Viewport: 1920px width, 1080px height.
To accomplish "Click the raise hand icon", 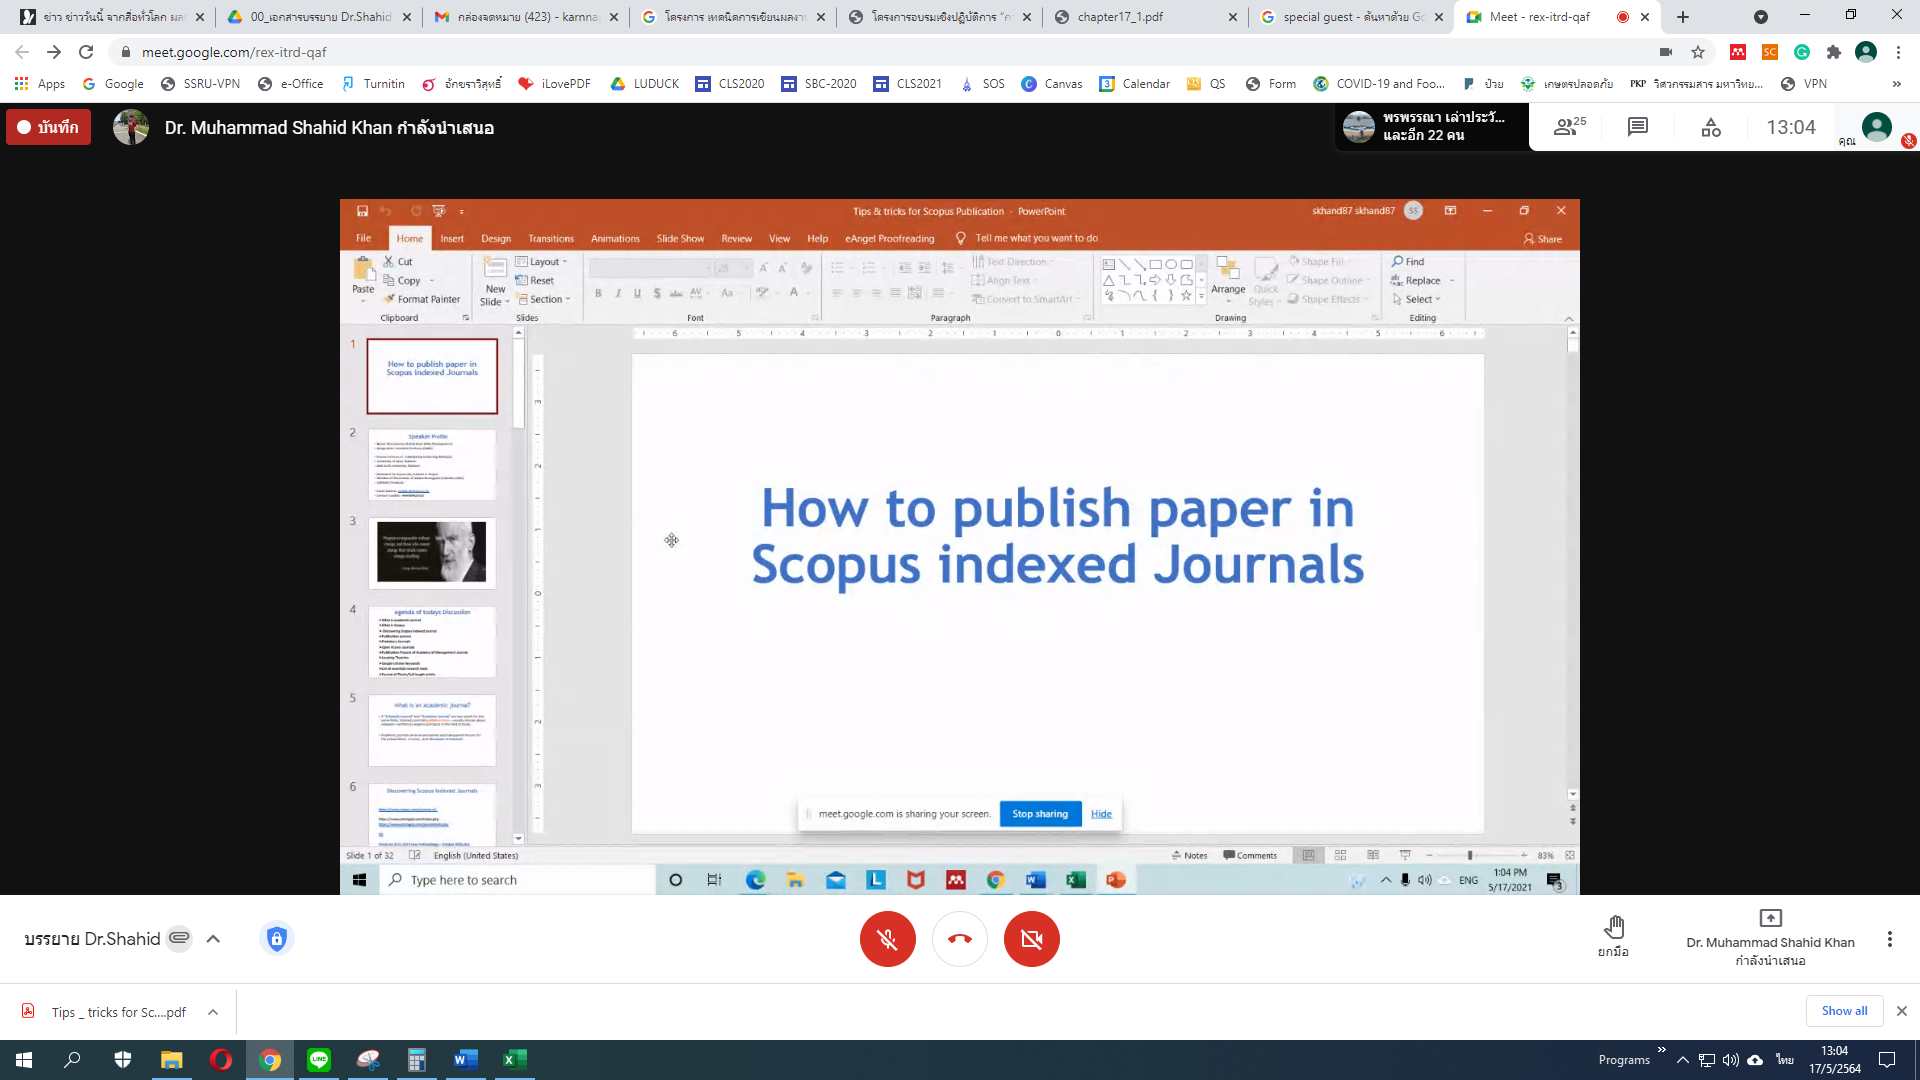I will tap(1613, 927).
